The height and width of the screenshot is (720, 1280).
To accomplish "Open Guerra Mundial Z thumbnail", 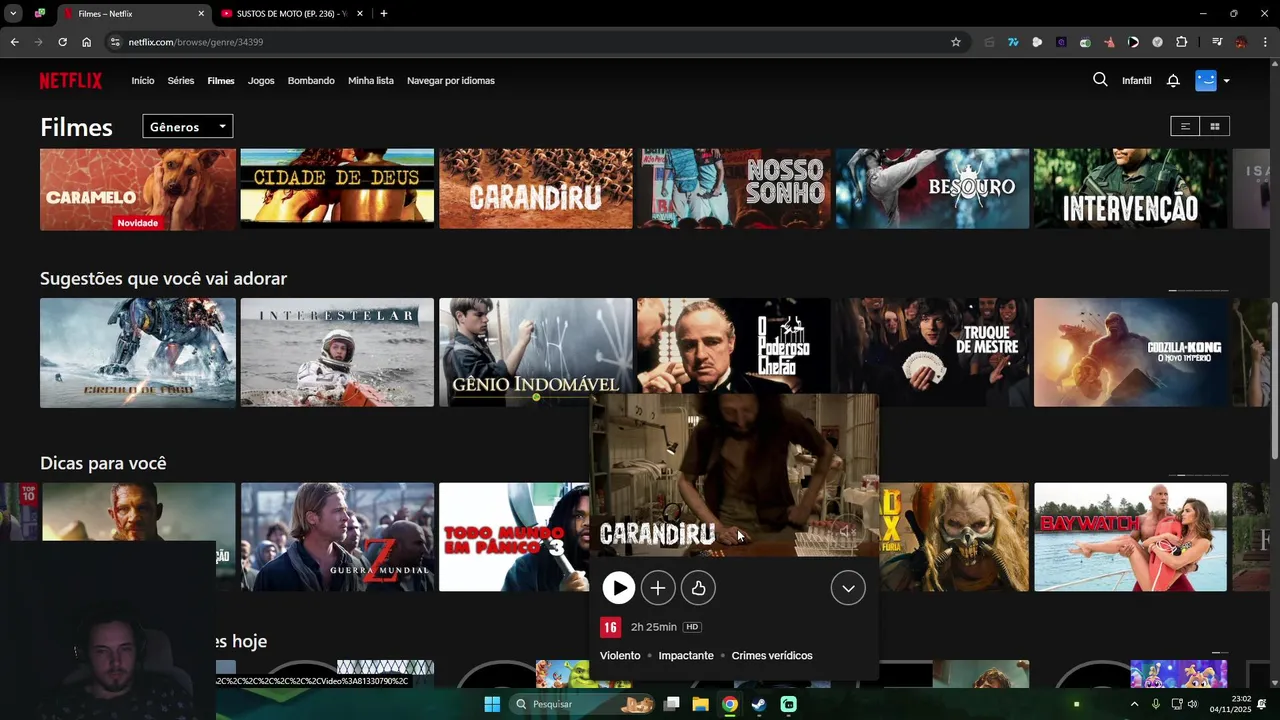I will 337,537.
